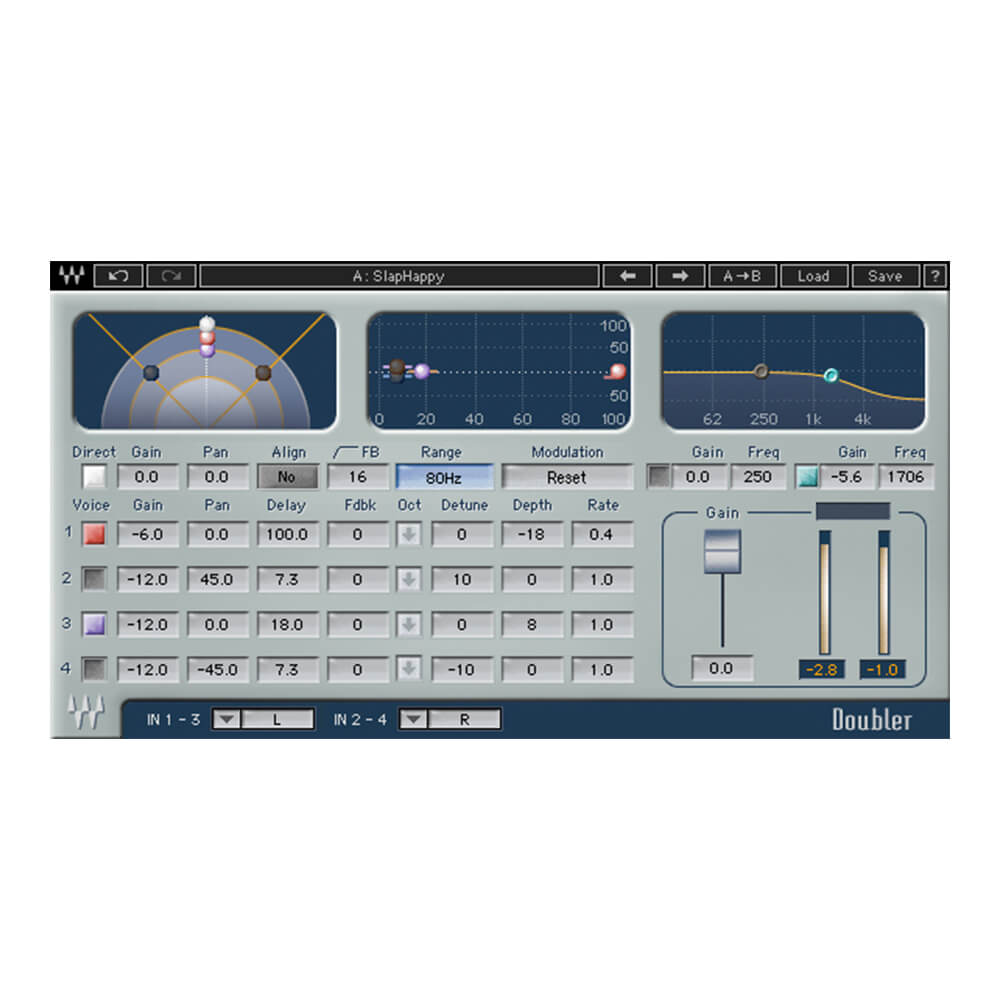Image resolution: width=1000 pixels, height=1000 pixels.
Task: Toggle Voice 3 purple on/off button
Action: (x=94, y=624)
